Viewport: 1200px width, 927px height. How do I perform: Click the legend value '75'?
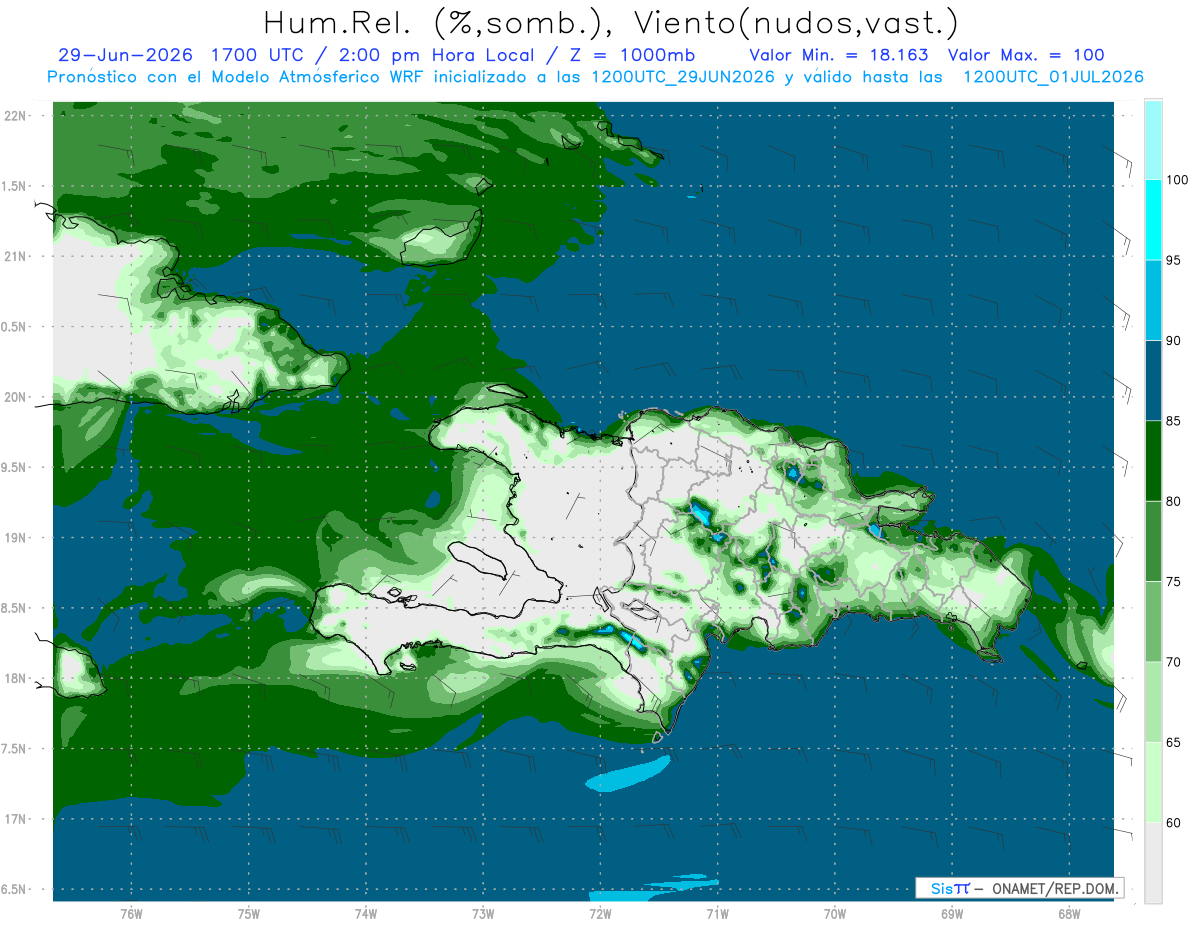(x=1174, y=582)
